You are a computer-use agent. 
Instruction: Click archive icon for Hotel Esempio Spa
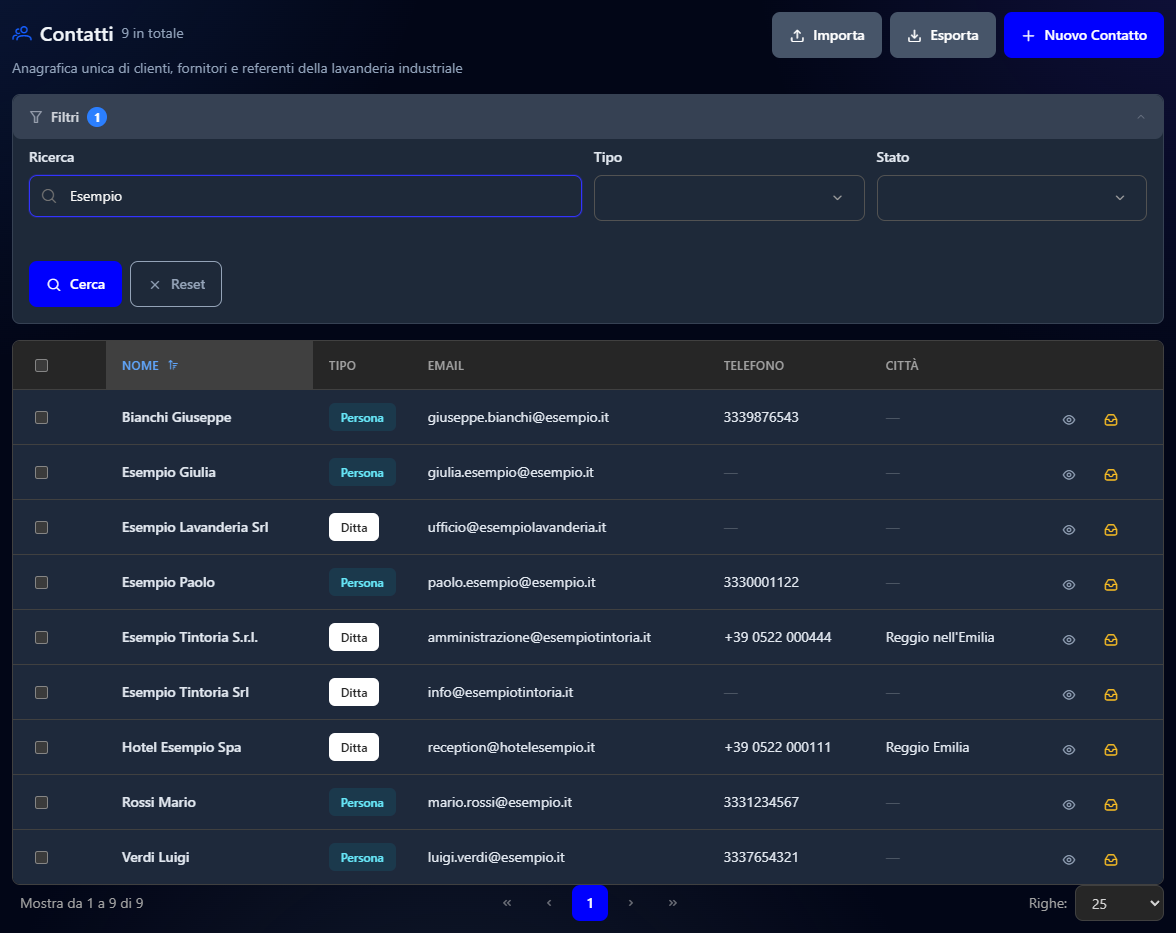point(1111,750)
